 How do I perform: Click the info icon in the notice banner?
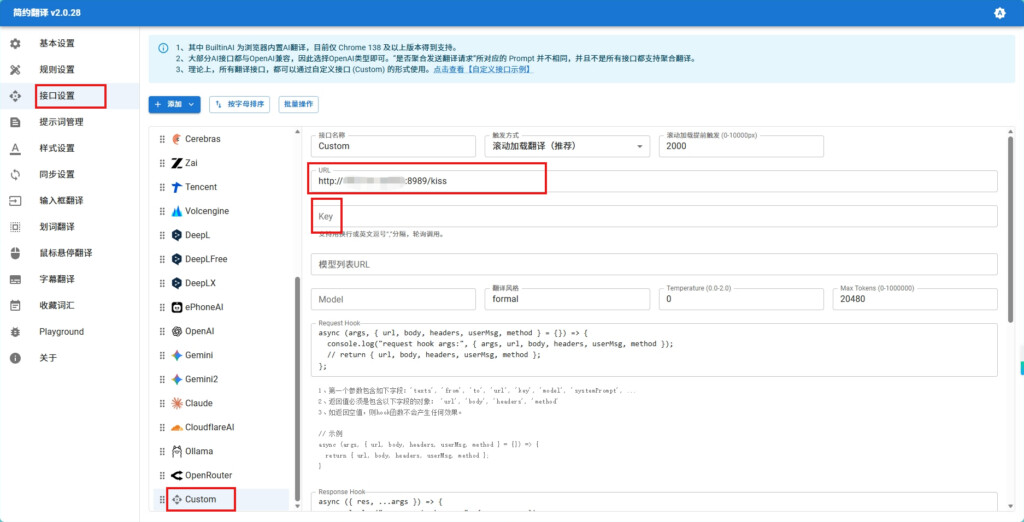163,48
